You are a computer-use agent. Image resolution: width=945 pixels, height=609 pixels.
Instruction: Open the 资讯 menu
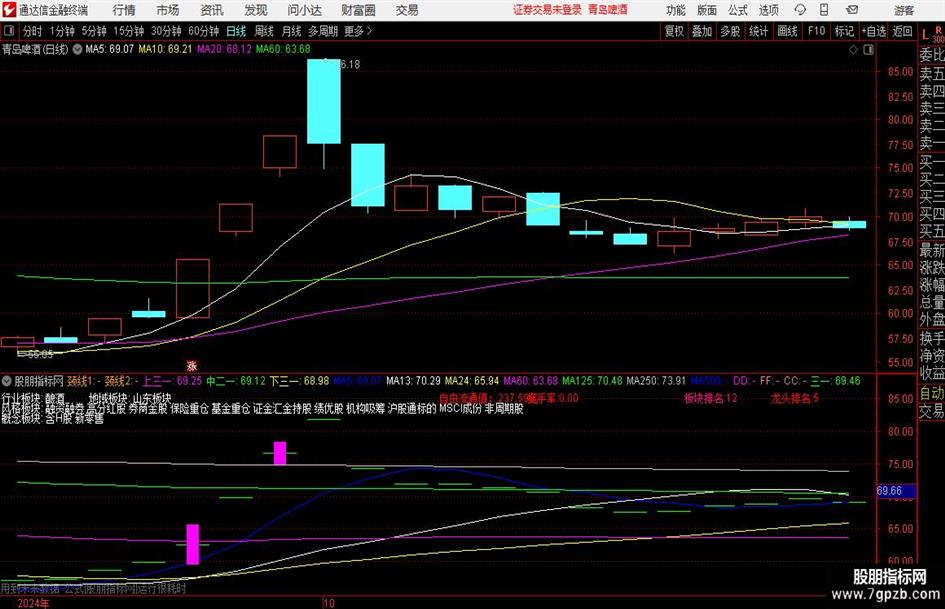click(x=212, y=10)
